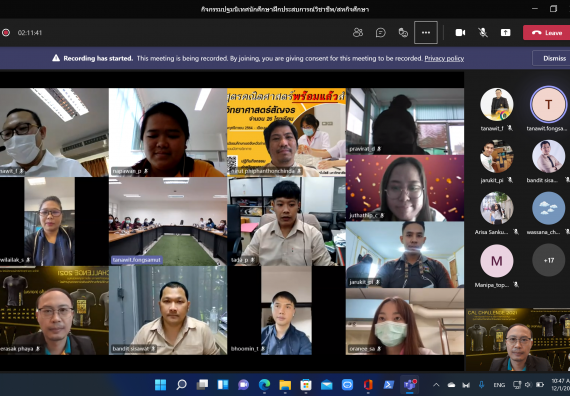Open taskbar Search
Image resolution: width=570 pixels, height=396 pixels.
click(181, 384)
